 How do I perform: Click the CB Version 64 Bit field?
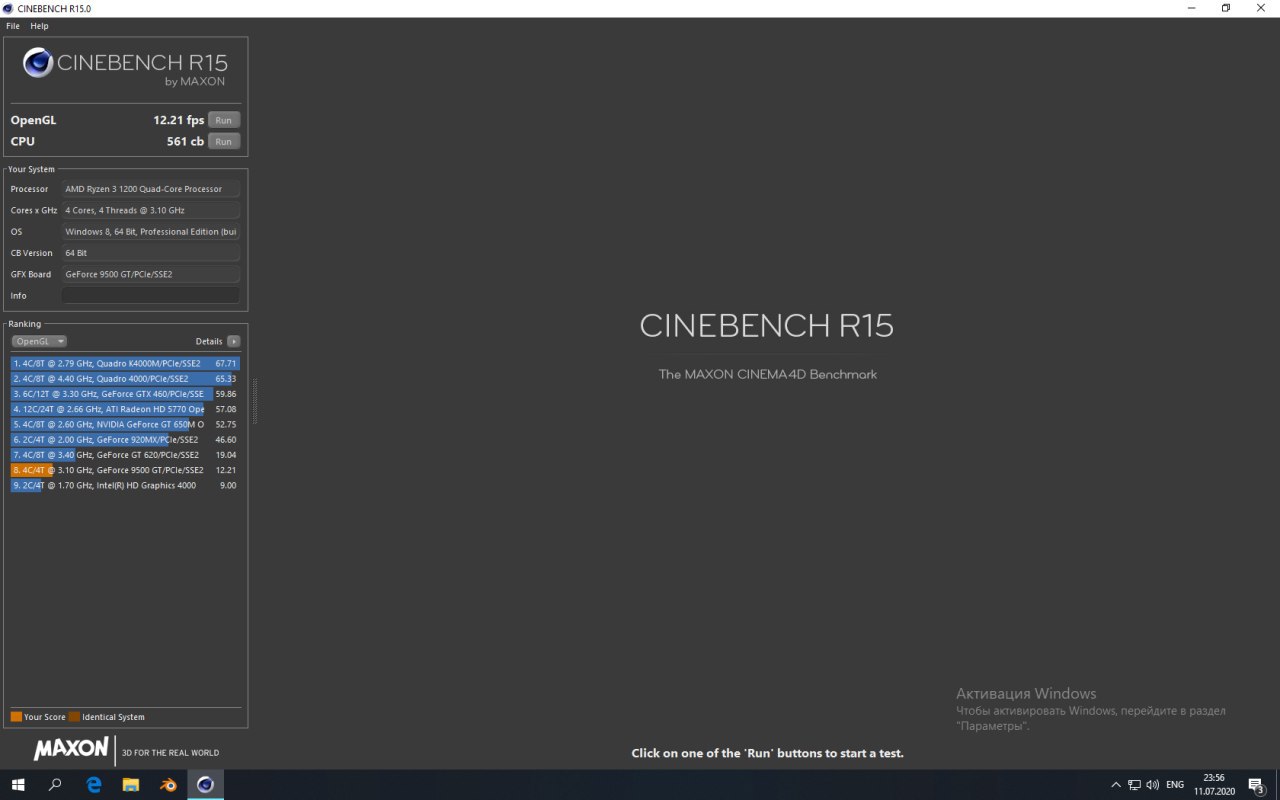tap(150, 253)
